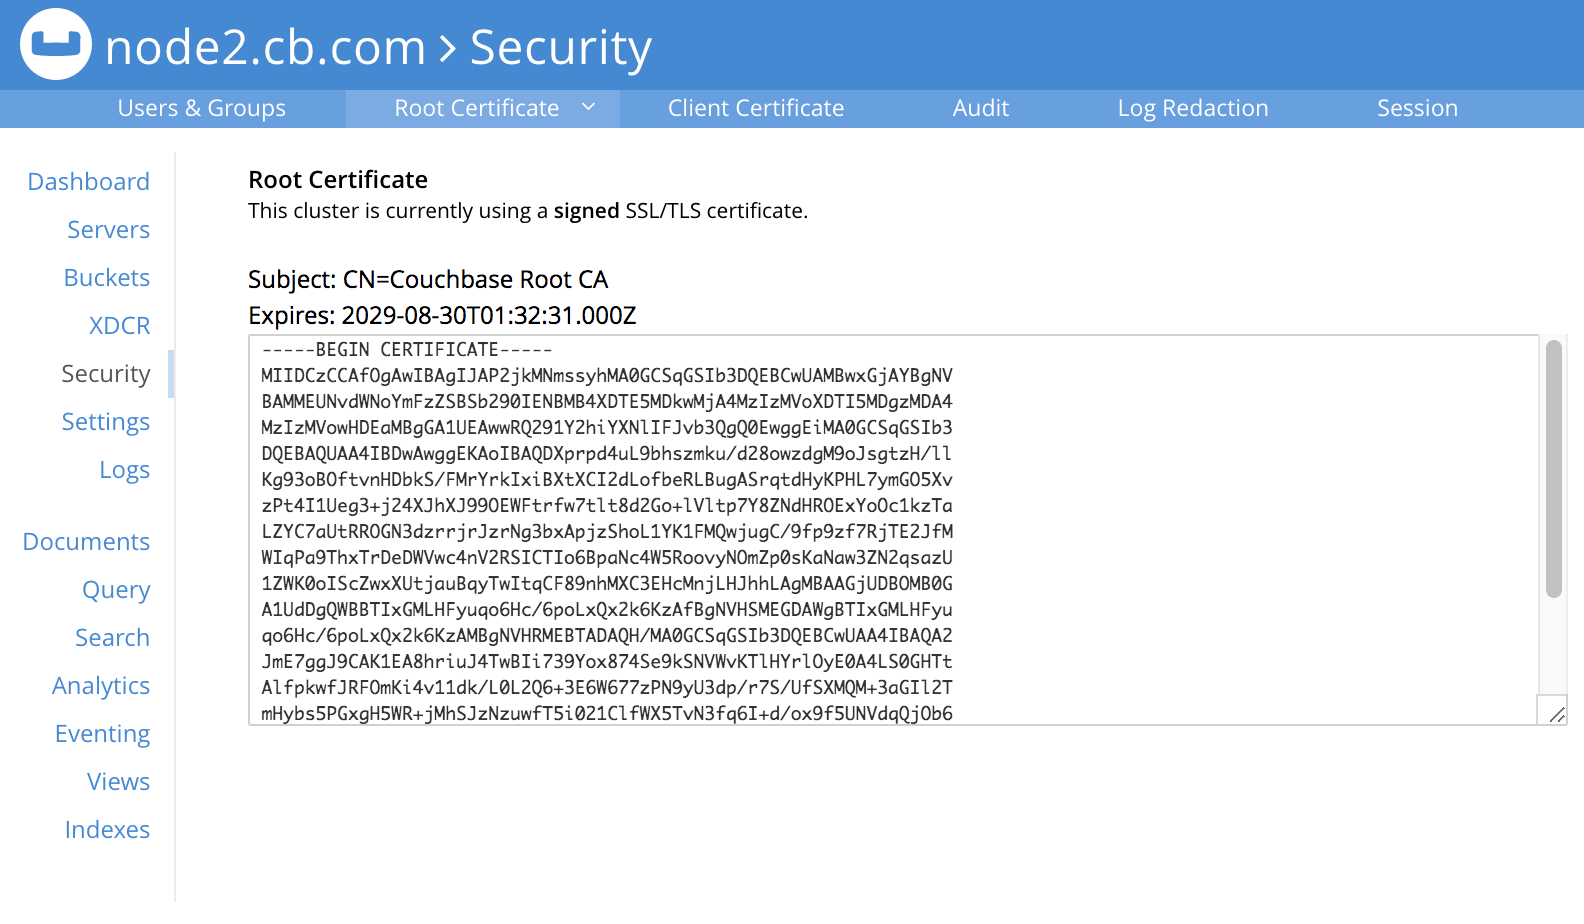Open the Documents page
Image resolution: width=1584 pixels, height=924 pixels.
point(87,542)
